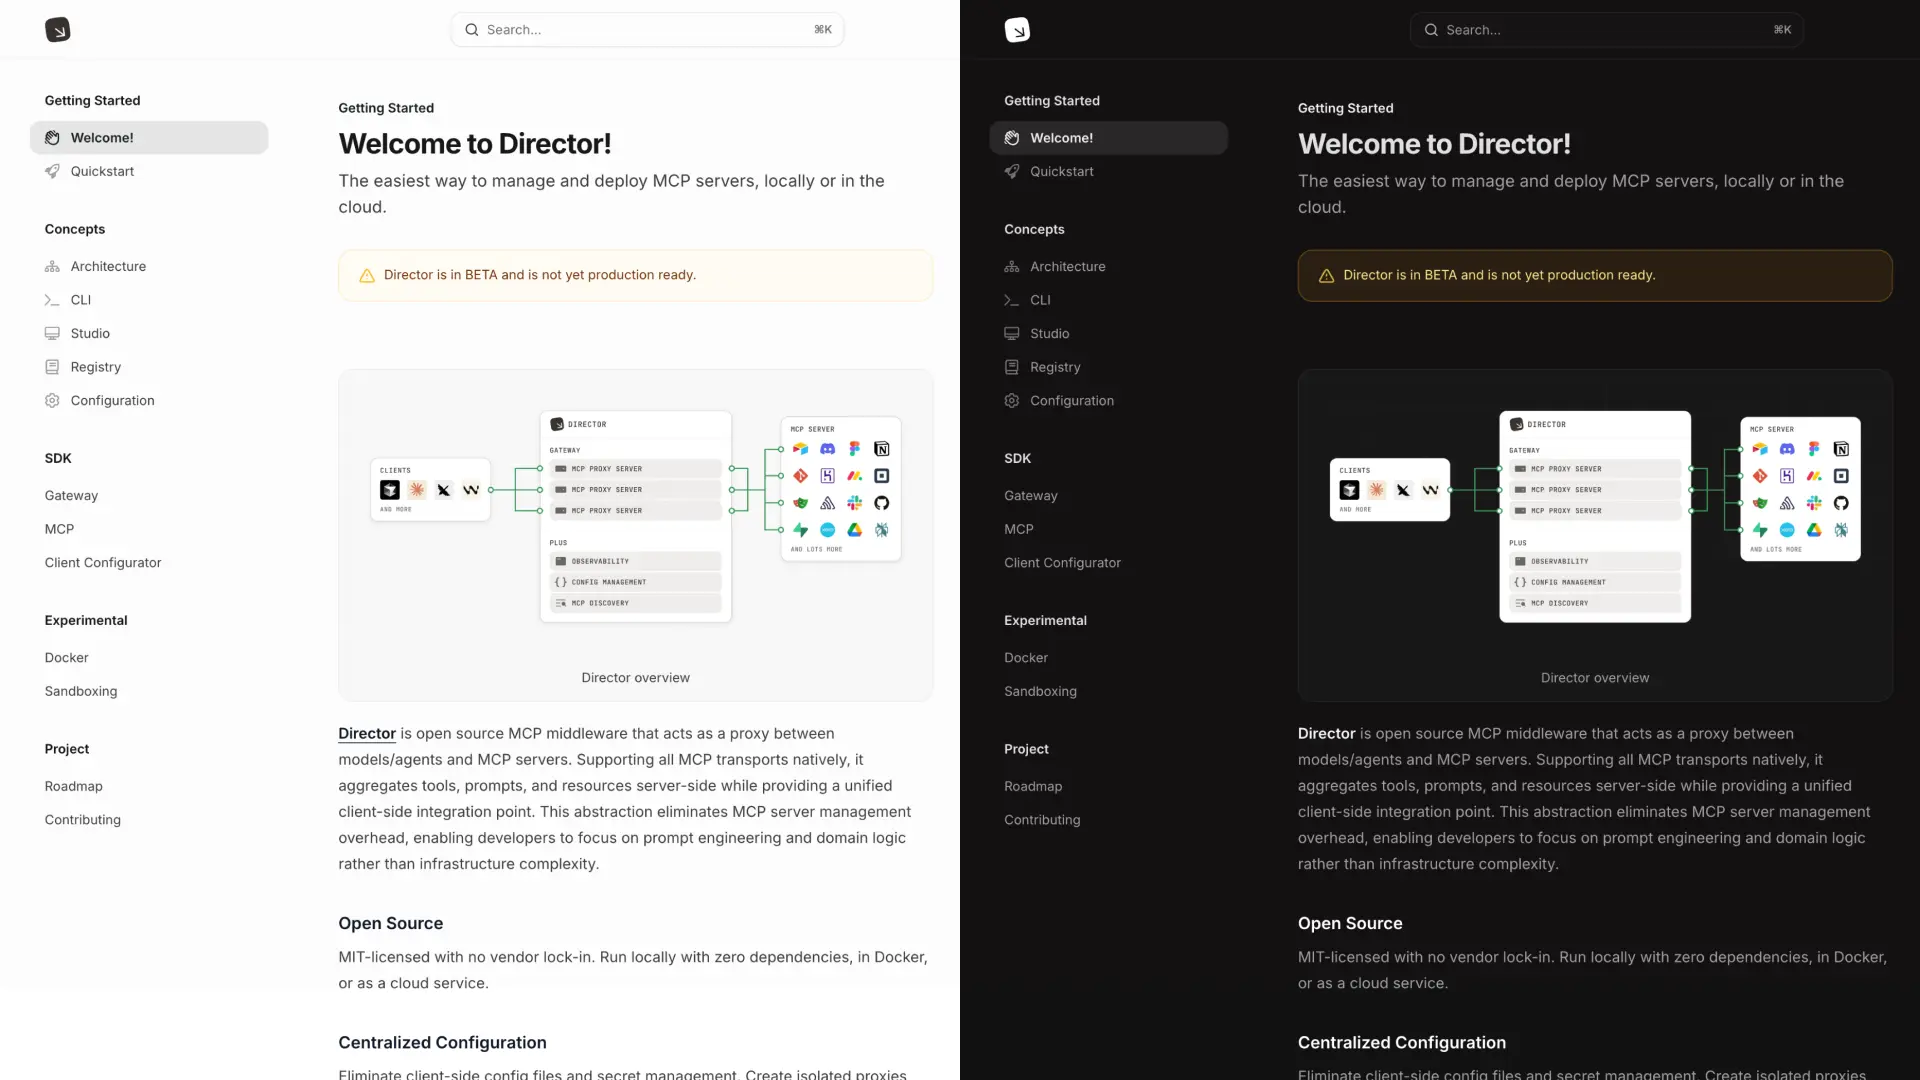
Task: Click the wave icon next to Welcome!
Action: 52,137
